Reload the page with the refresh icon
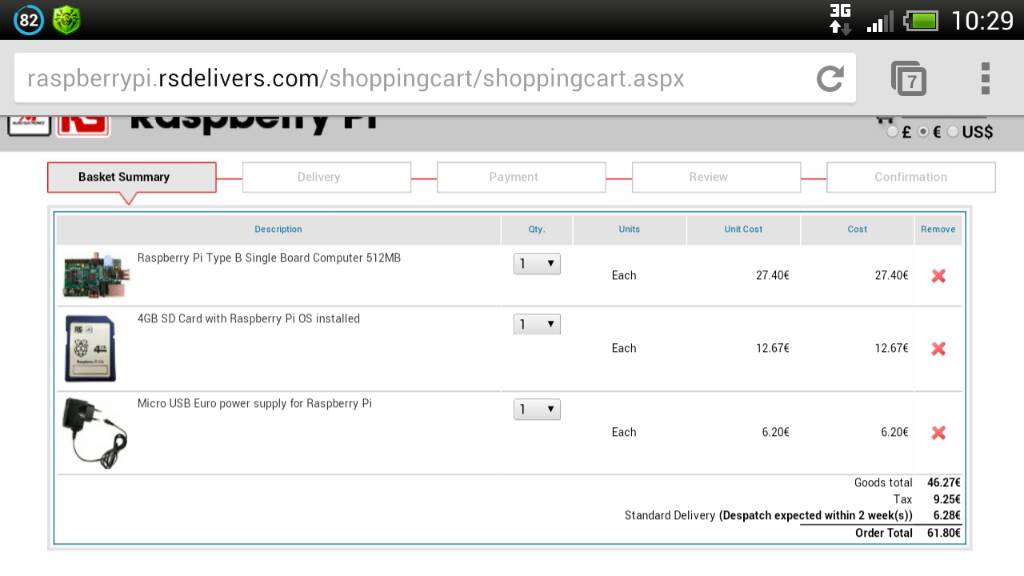Image resolution: width=1024 pixels, height=576 pixels. click(830, 78)
